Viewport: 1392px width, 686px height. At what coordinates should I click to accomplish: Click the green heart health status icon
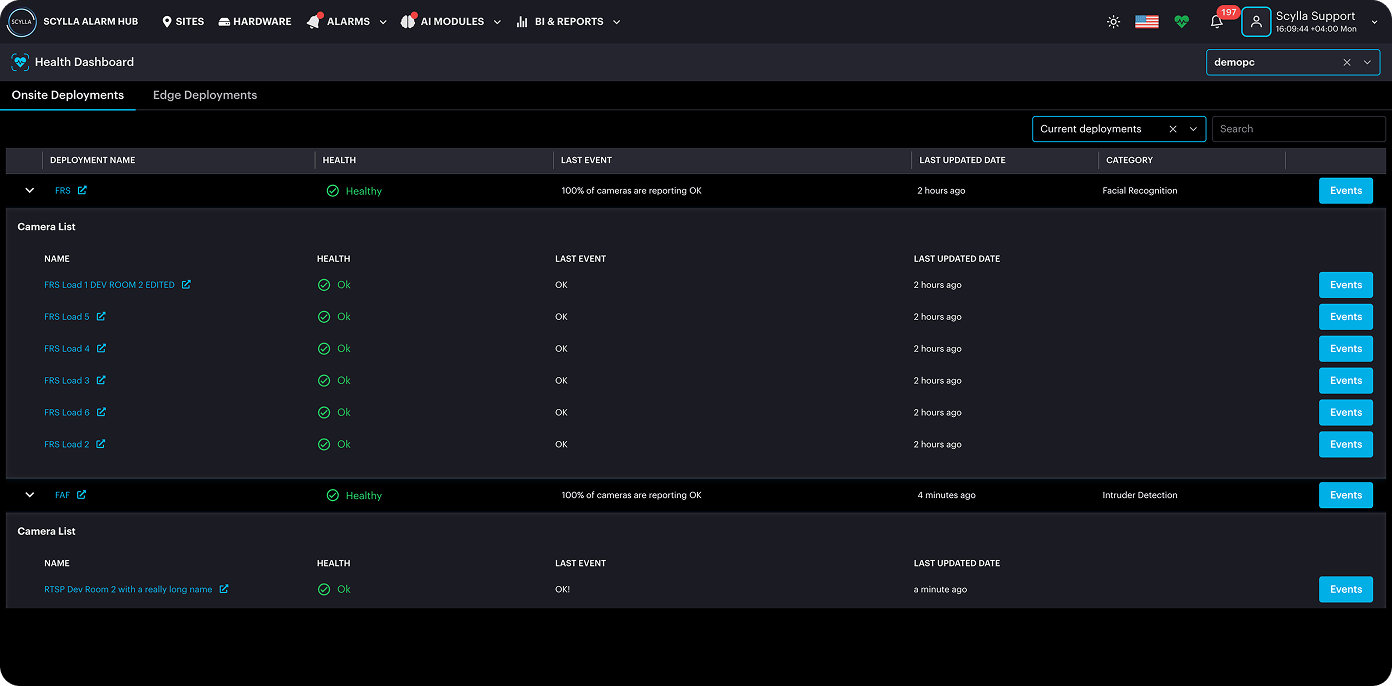(1182, 22)
